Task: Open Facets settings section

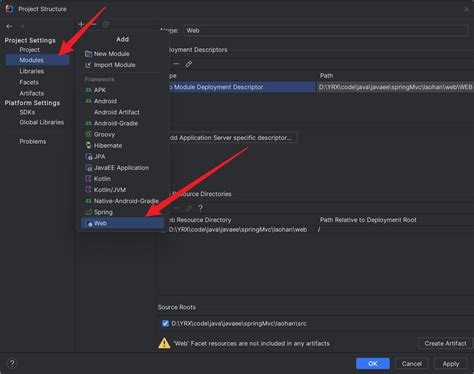Action: point(29,82)
